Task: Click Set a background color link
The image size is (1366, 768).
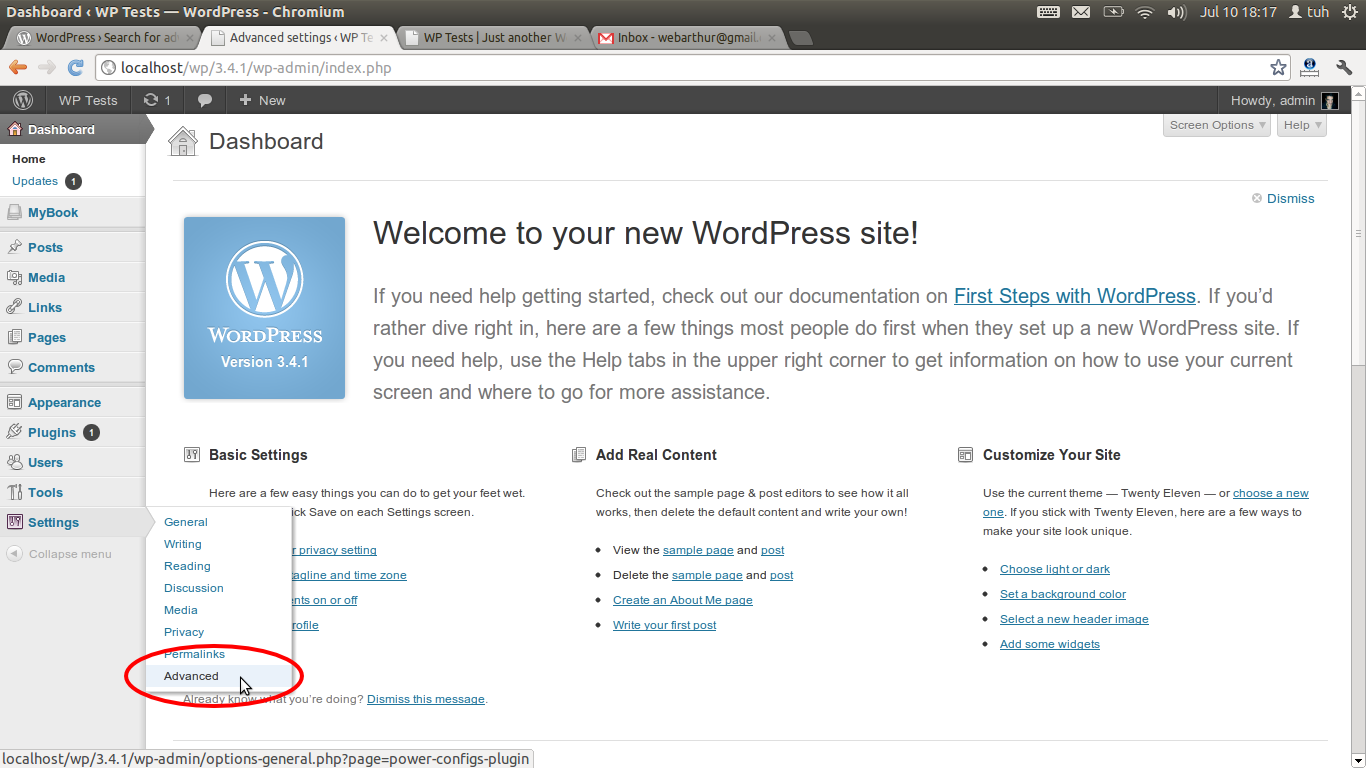Action: click(x=1063, y=594)
